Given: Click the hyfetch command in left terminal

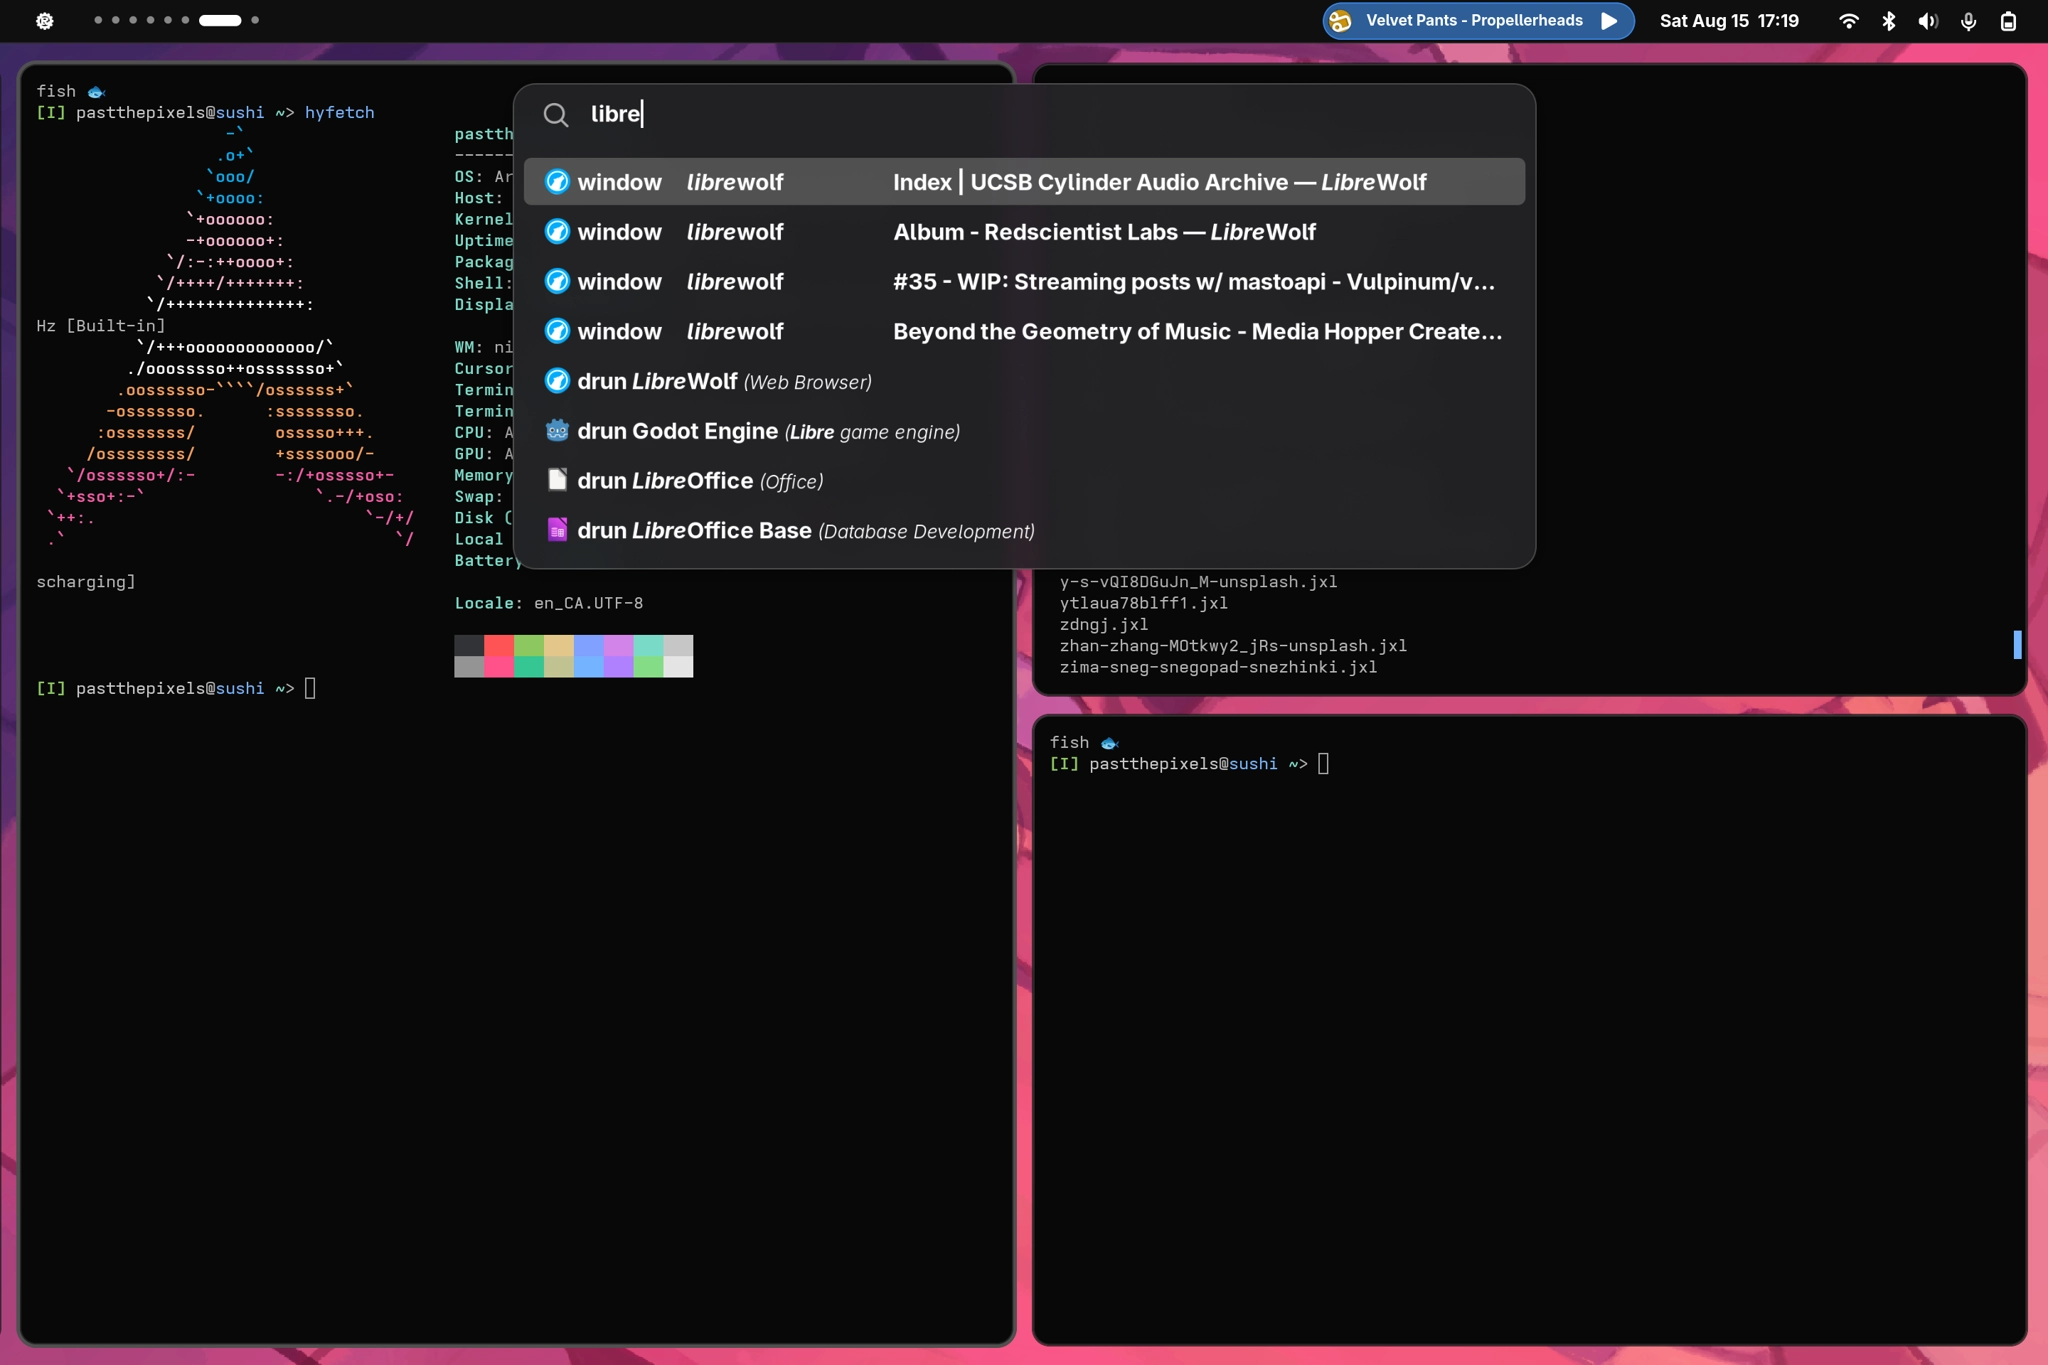Looking at the screenshot, I should pos(339,113).
